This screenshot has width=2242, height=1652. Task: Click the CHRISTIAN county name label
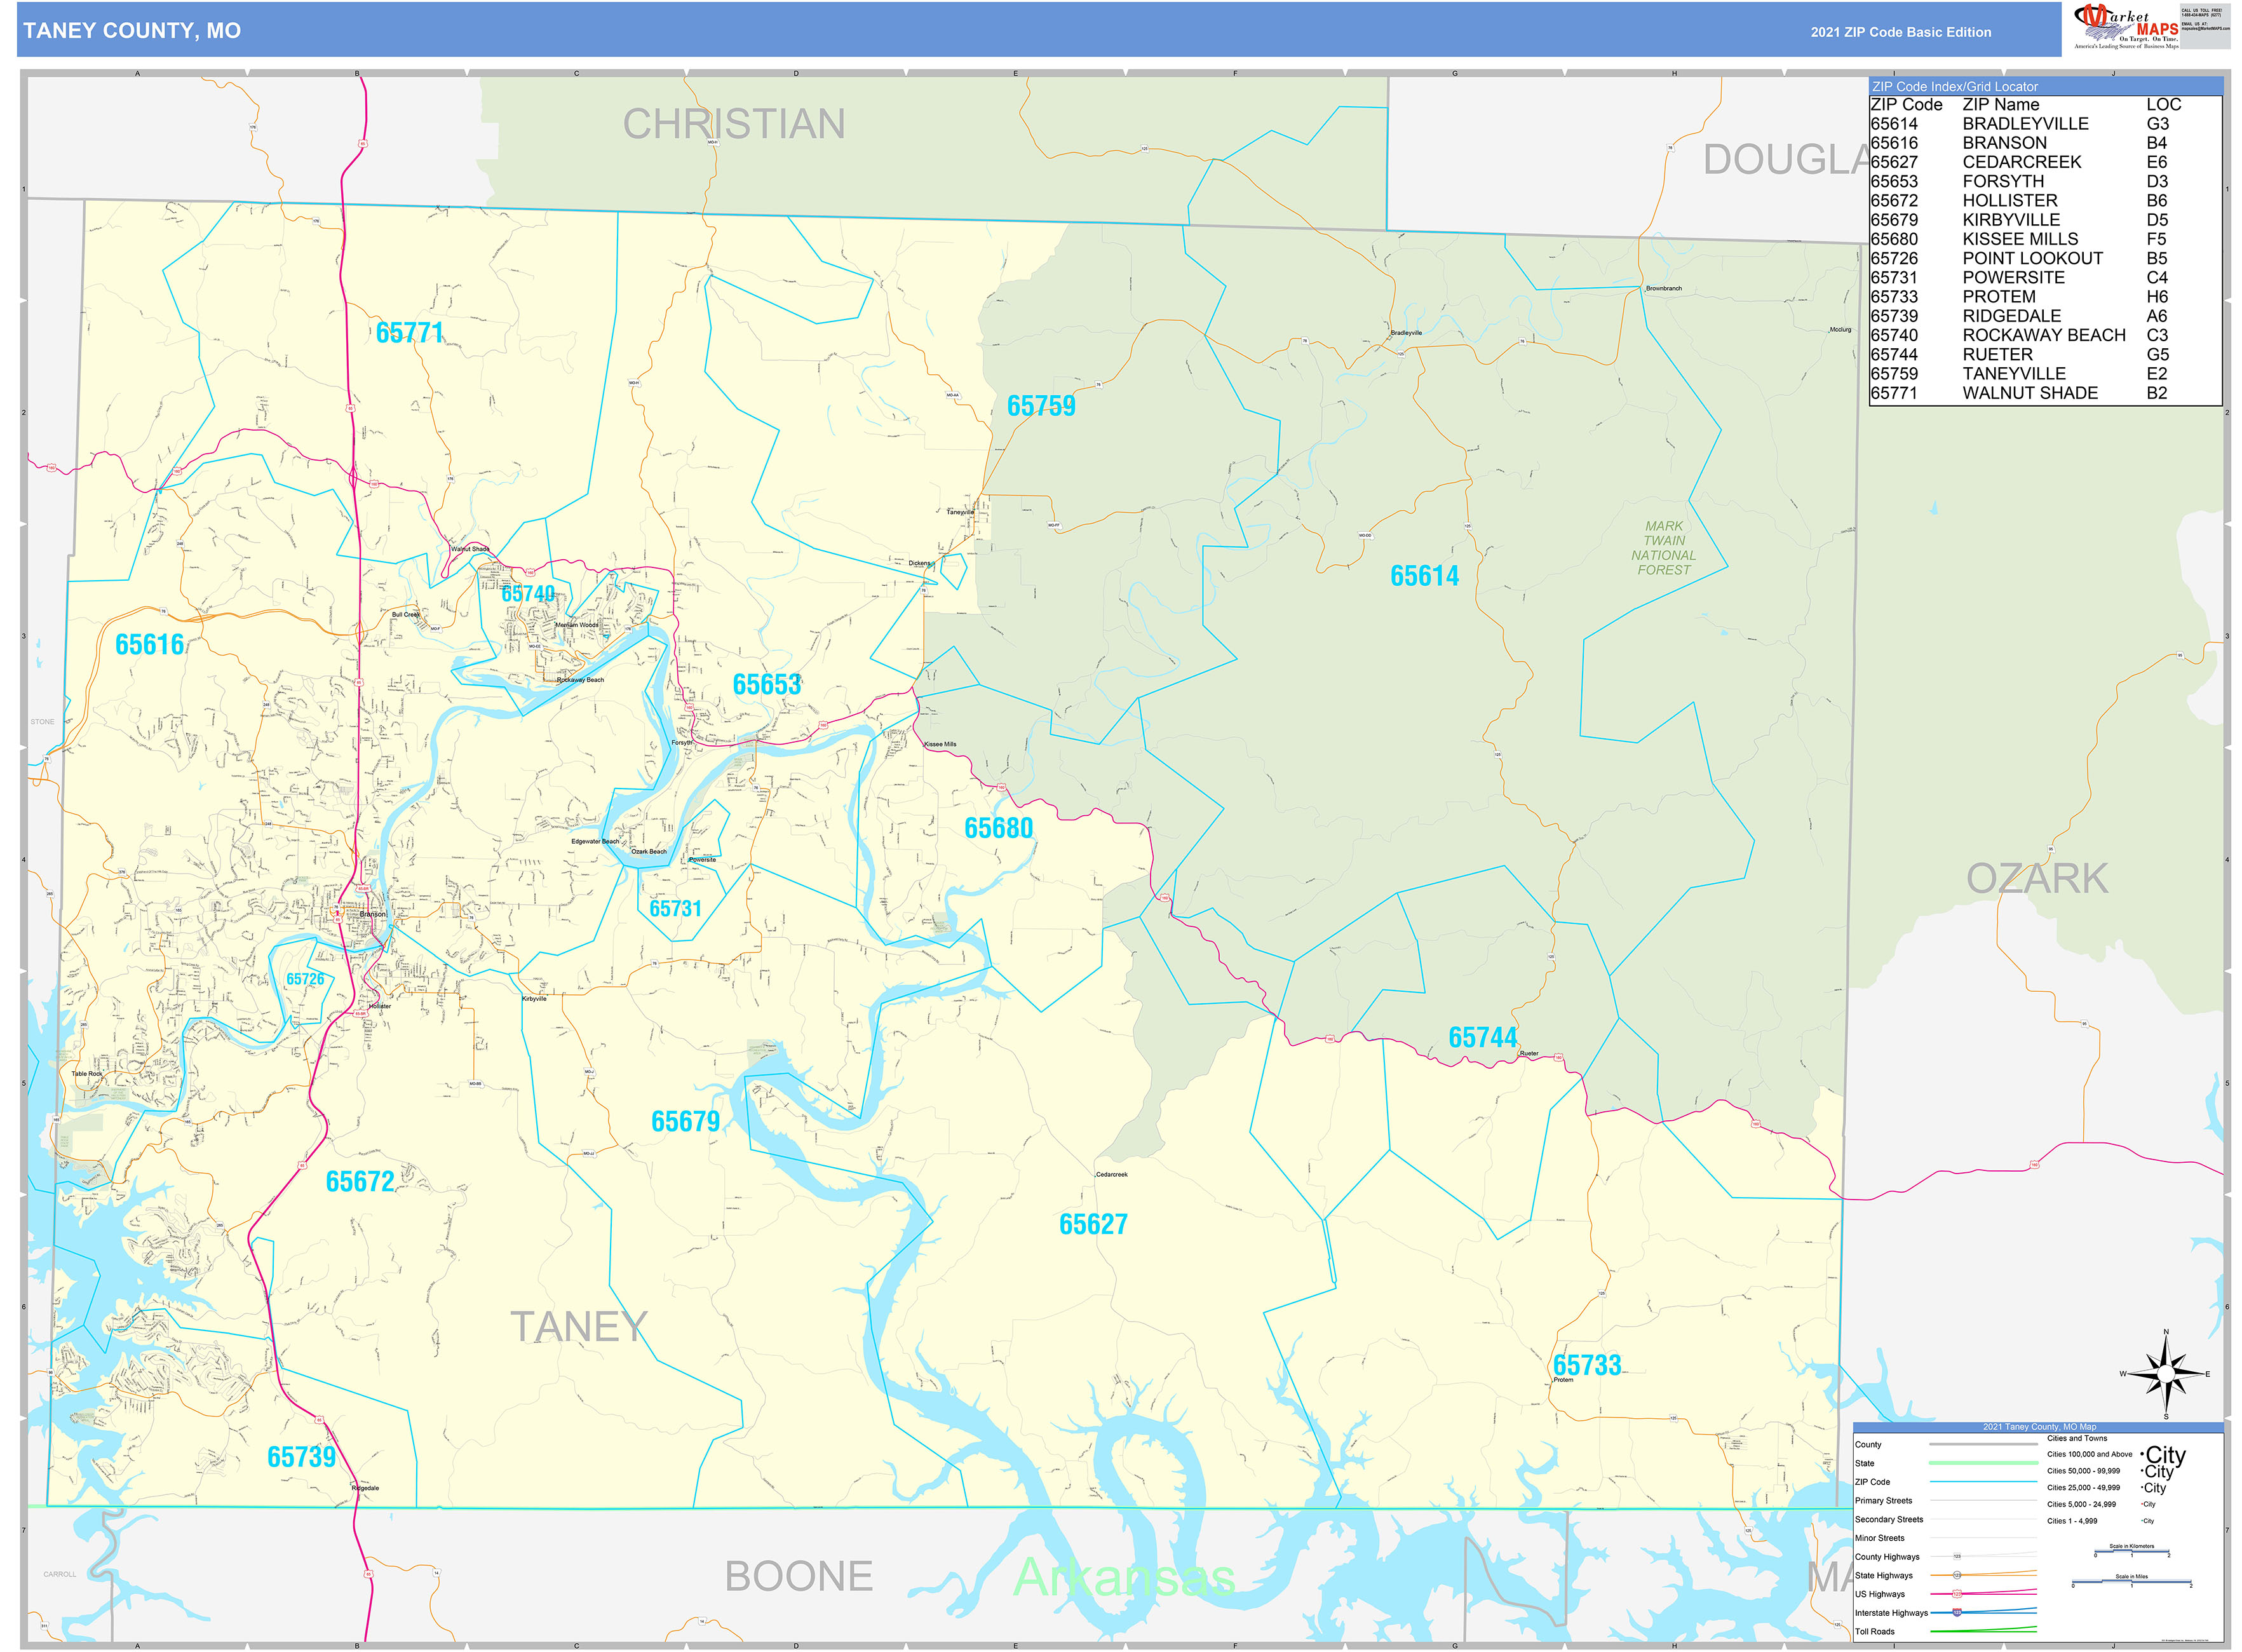(734, 125)
